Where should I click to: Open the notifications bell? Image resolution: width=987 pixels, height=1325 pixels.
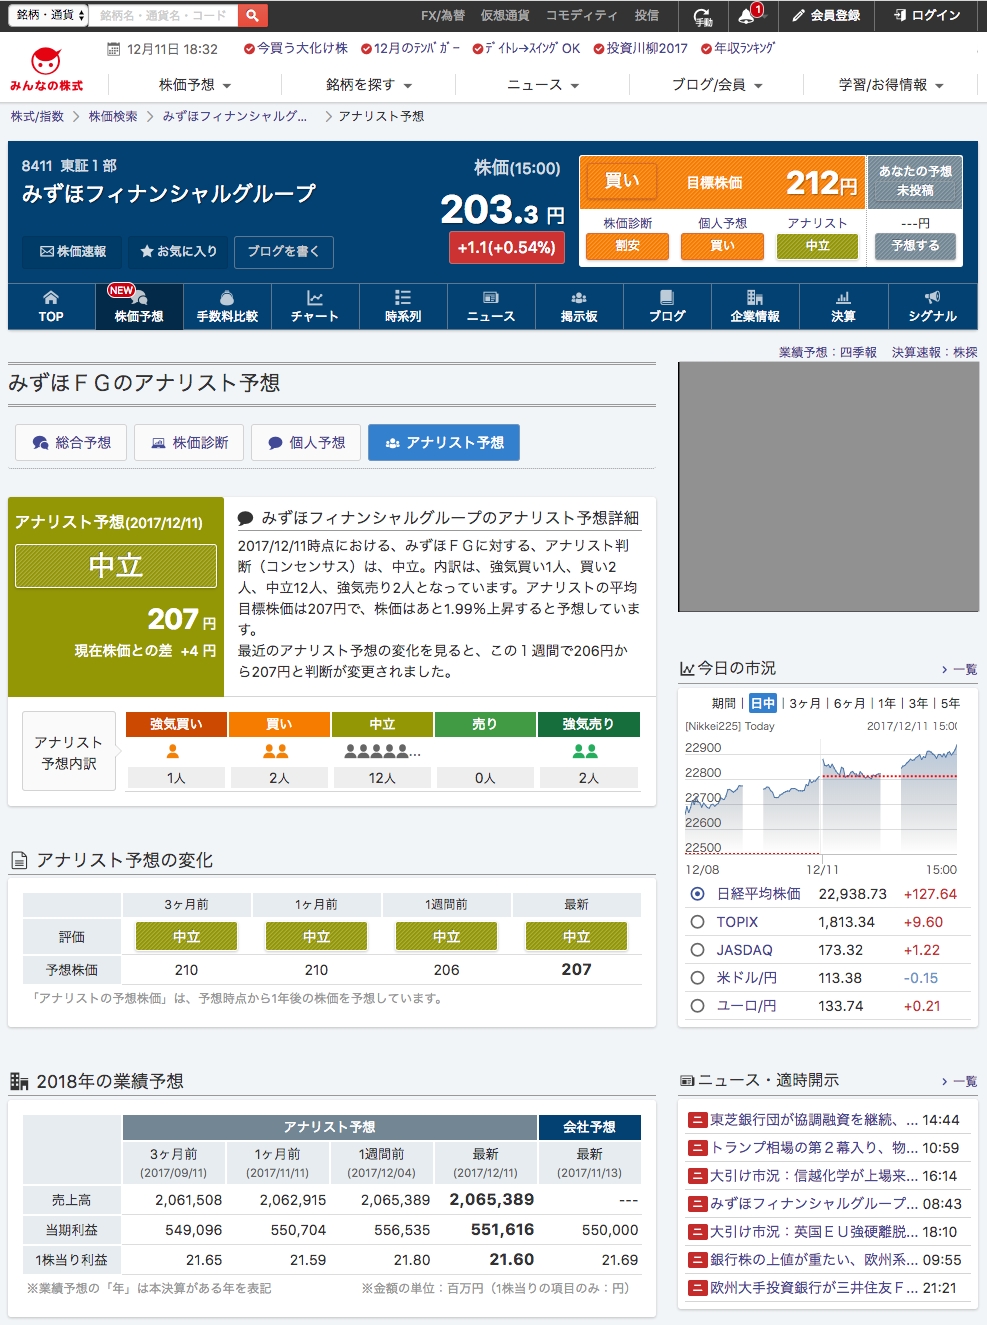[747, 15]
